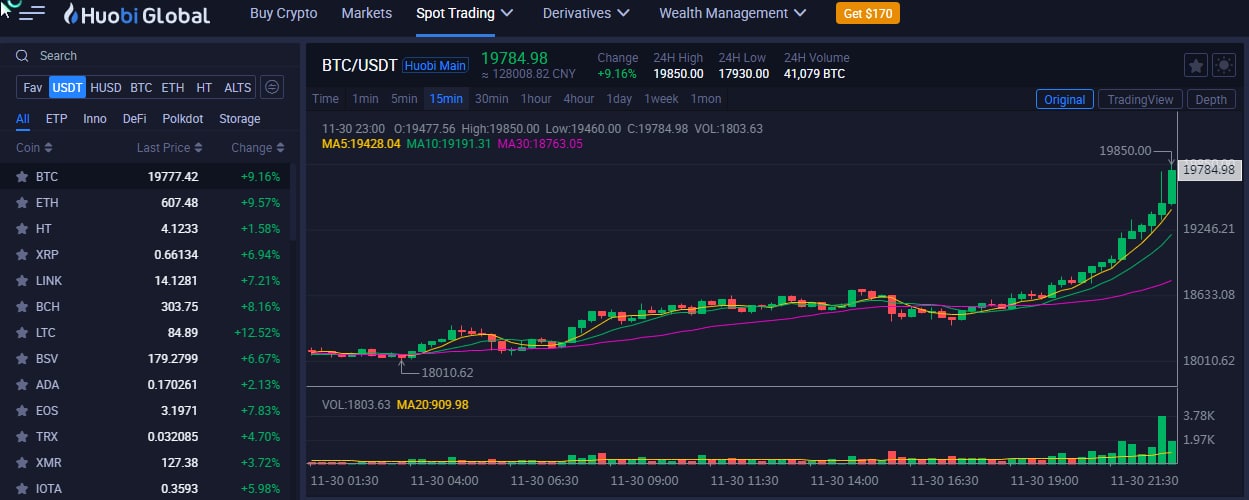Image resolution: width=1249 pixels, height=500 pixels.
Task: Favorite the BTC coin star
Action: (x=22, y=176)
